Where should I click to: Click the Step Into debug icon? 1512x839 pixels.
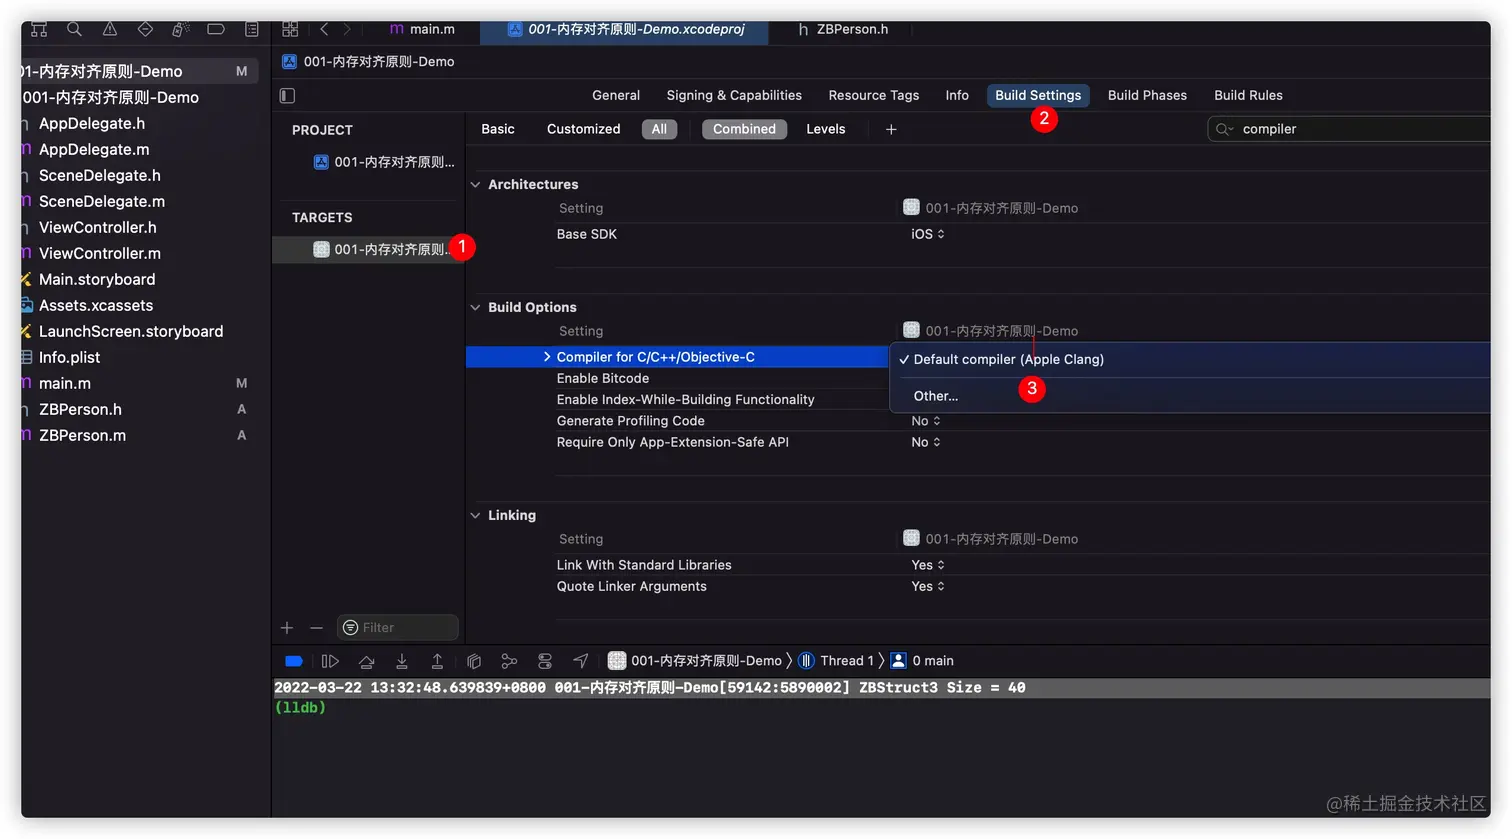pyautogui.click(x=402, y=661)
